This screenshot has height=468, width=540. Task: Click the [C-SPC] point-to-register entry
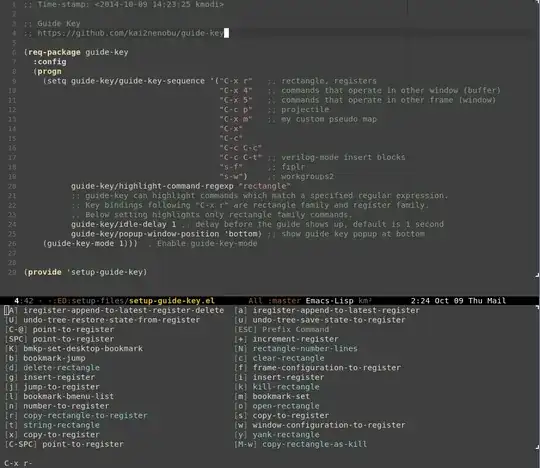pos(64,444)
